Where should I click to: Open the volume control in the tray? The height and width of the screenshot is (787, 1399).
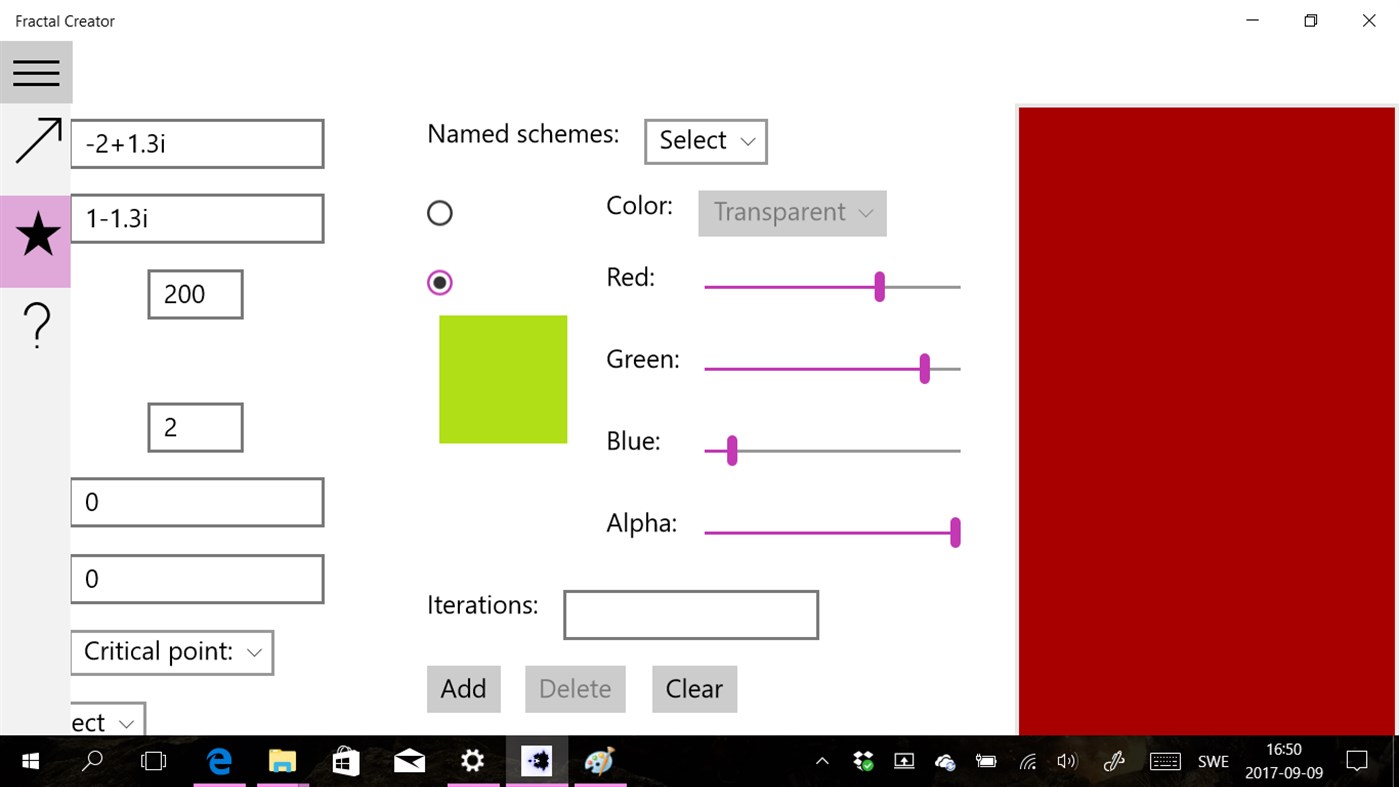click(x=1066, y=761)
